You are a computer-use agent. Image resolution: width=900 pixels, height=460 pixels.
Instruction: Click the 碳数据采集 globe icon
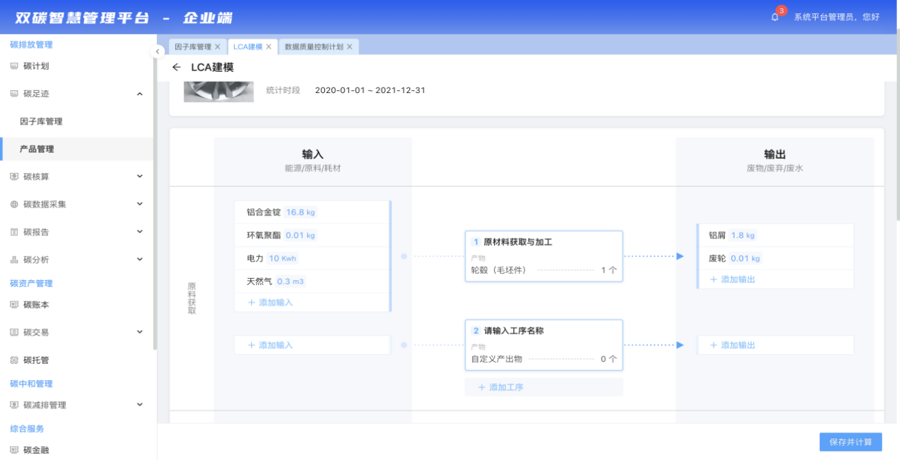point(14,204)
